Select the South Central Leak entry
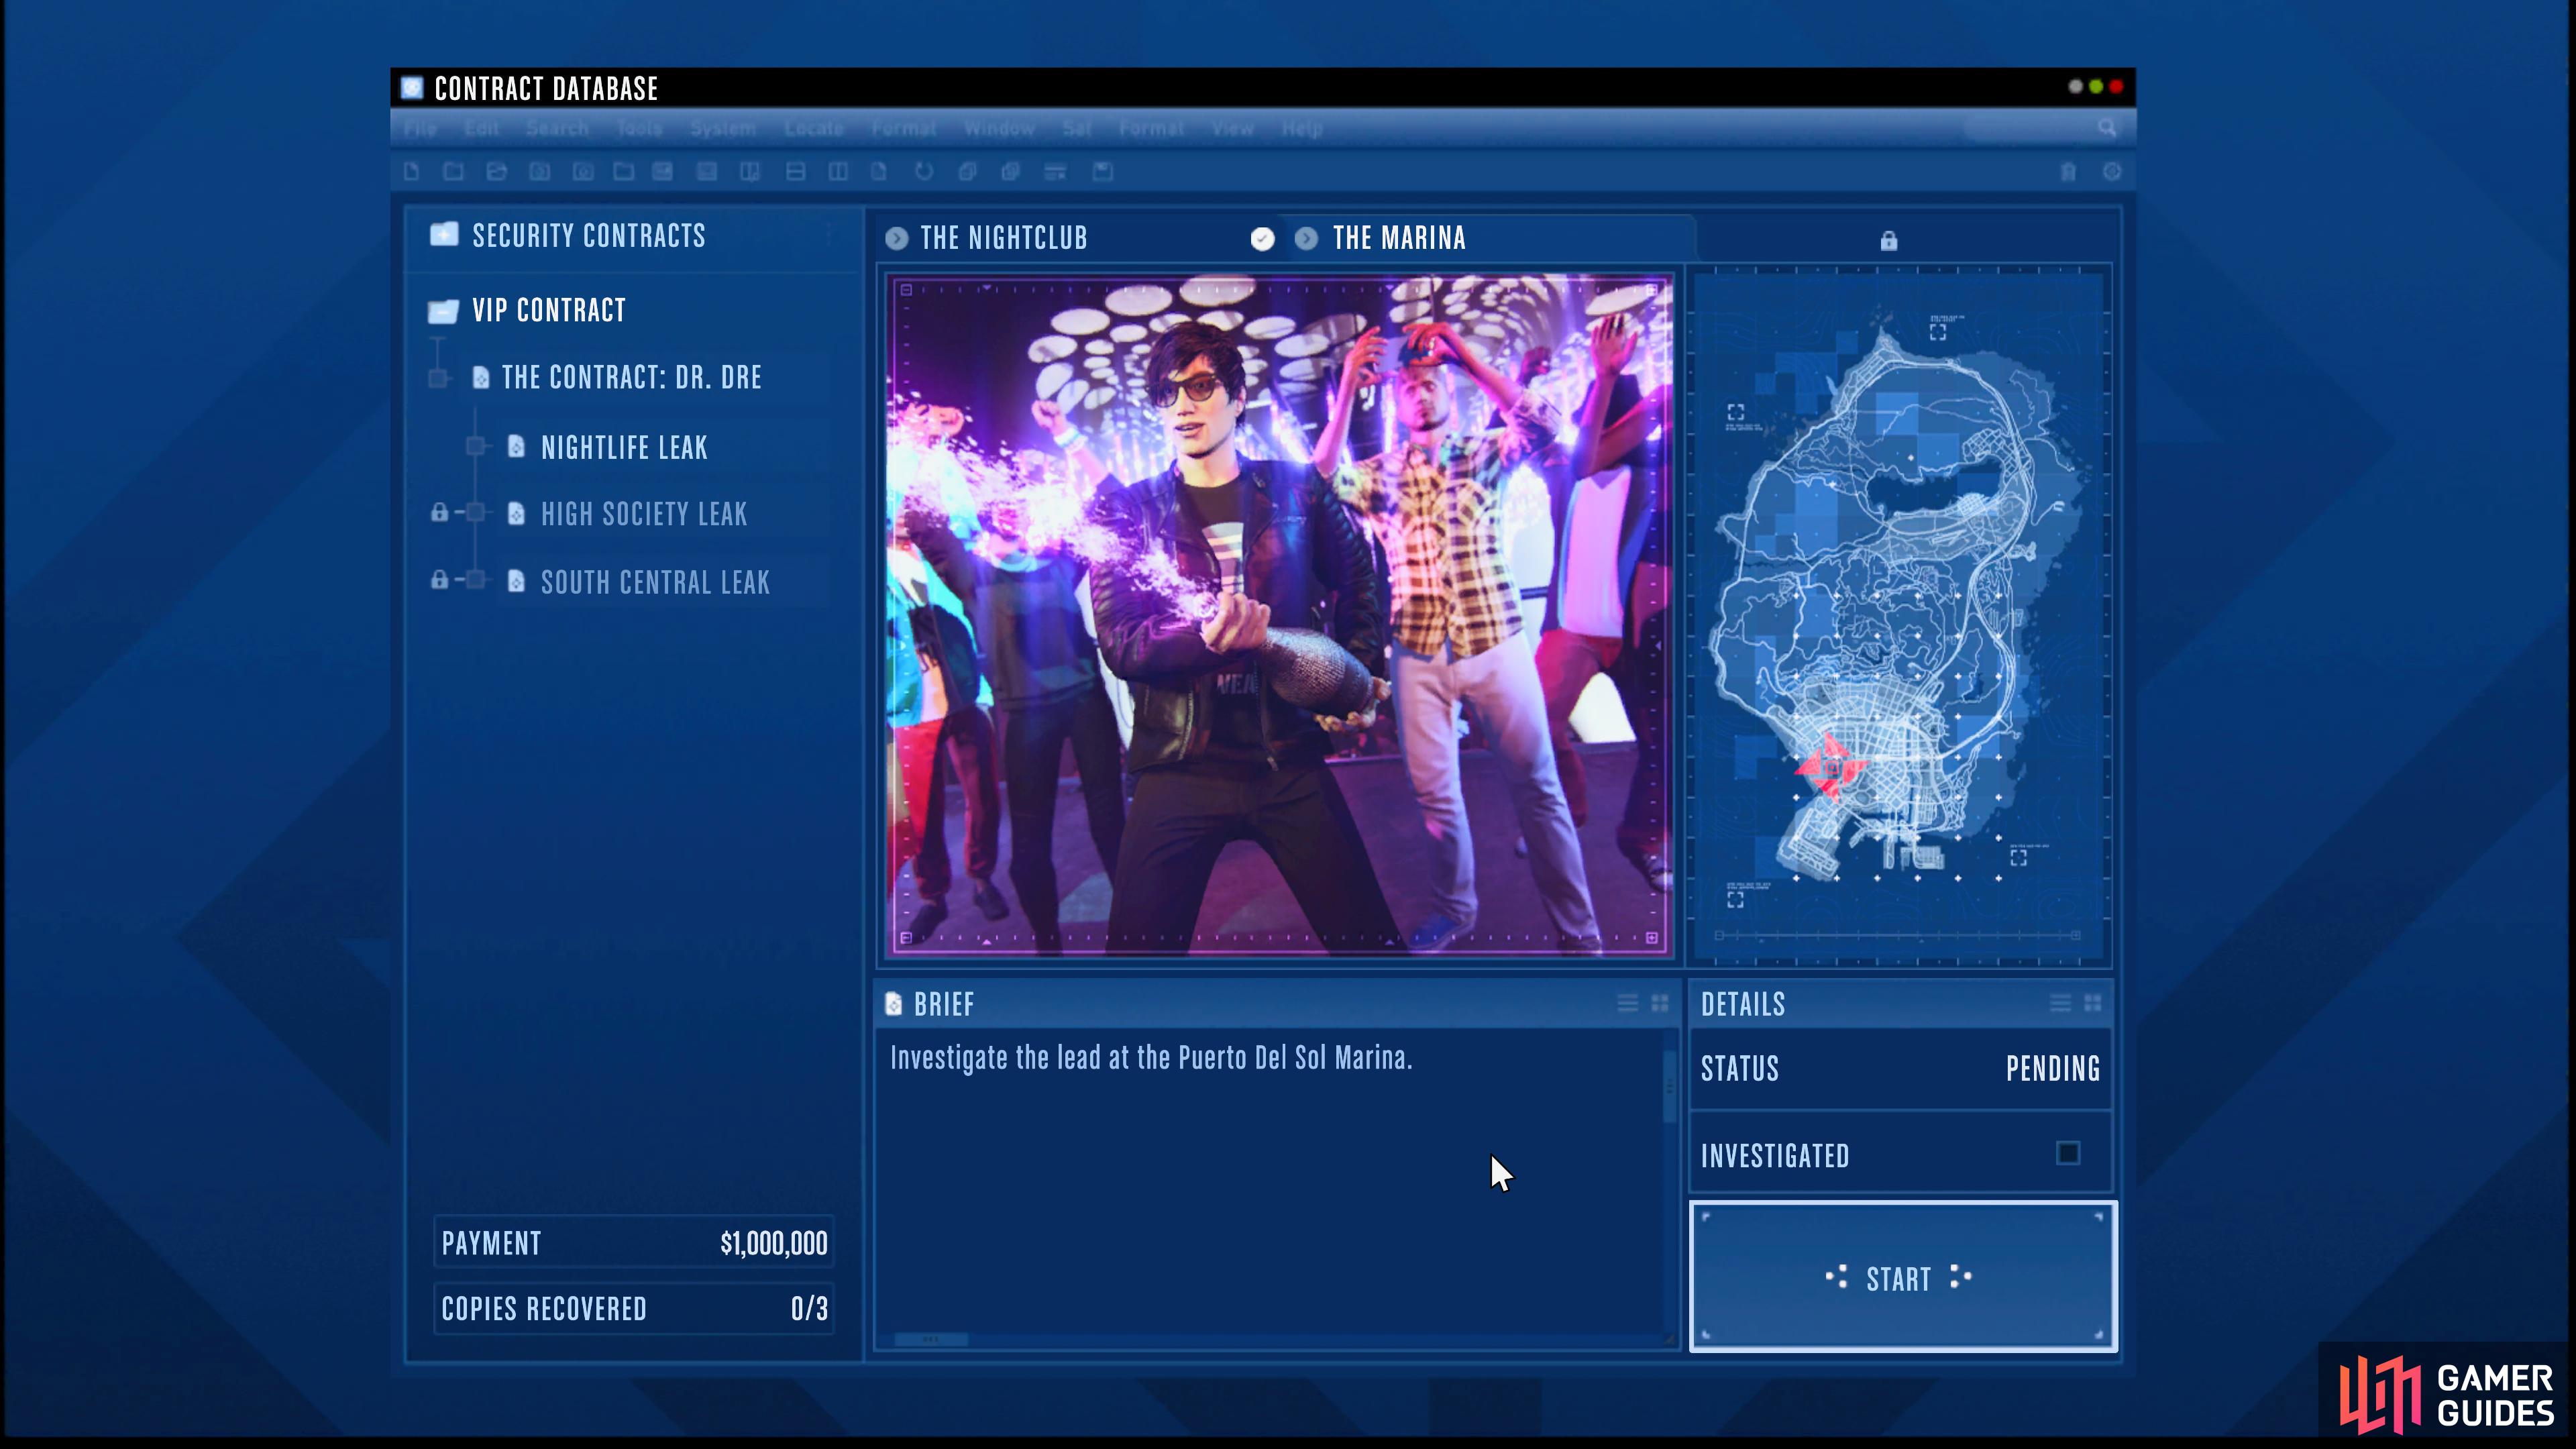 tap(666, 582)
